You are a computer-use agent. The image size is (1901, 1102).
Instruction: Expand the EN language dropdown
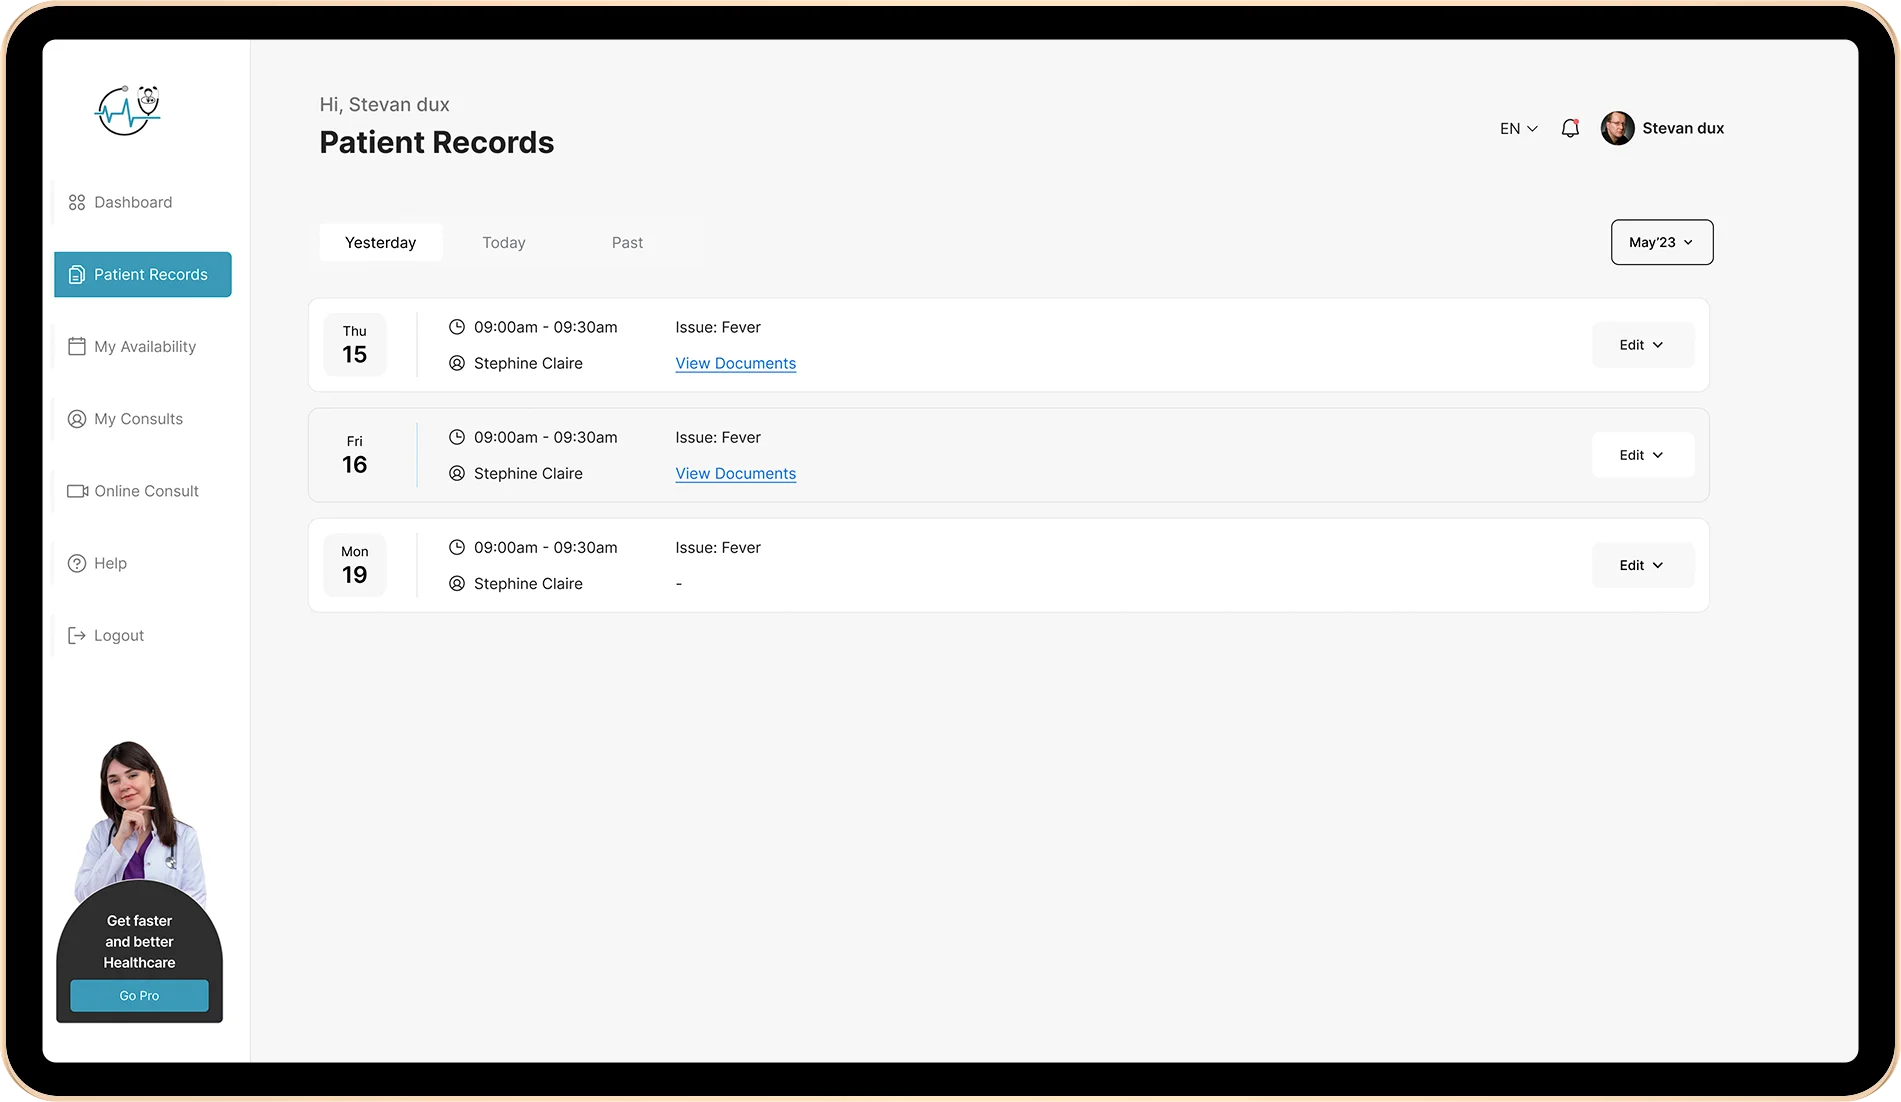[1518, 129]
